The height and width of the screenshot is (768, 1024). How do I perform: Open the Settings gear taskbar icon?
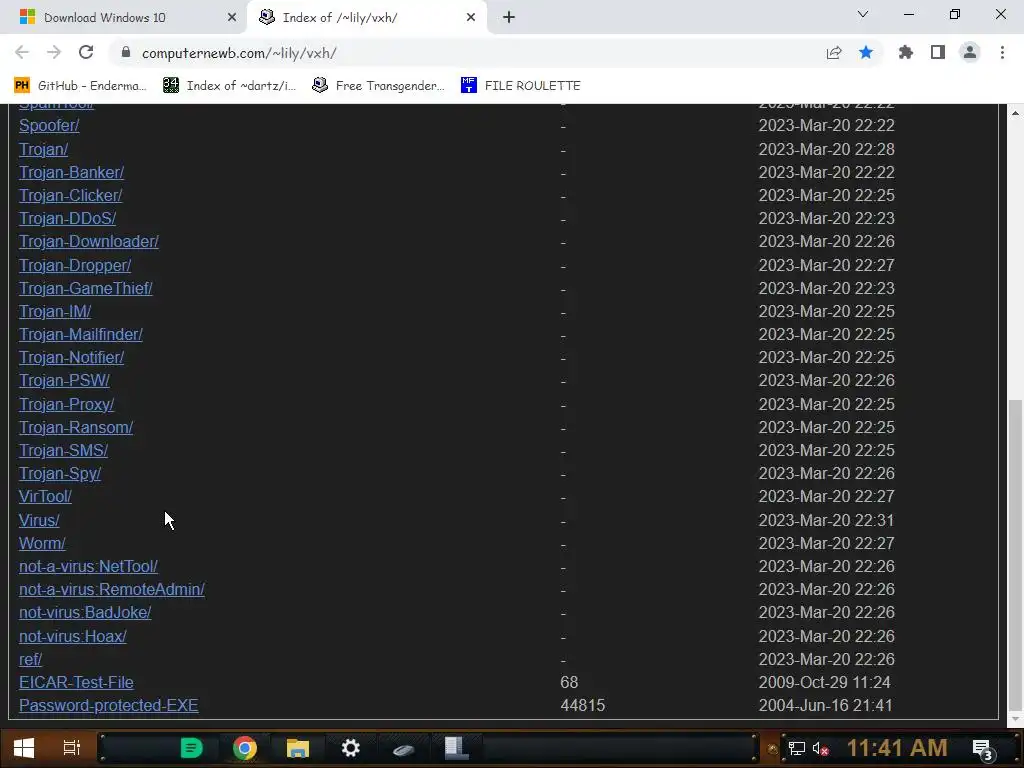pos(351,748)
